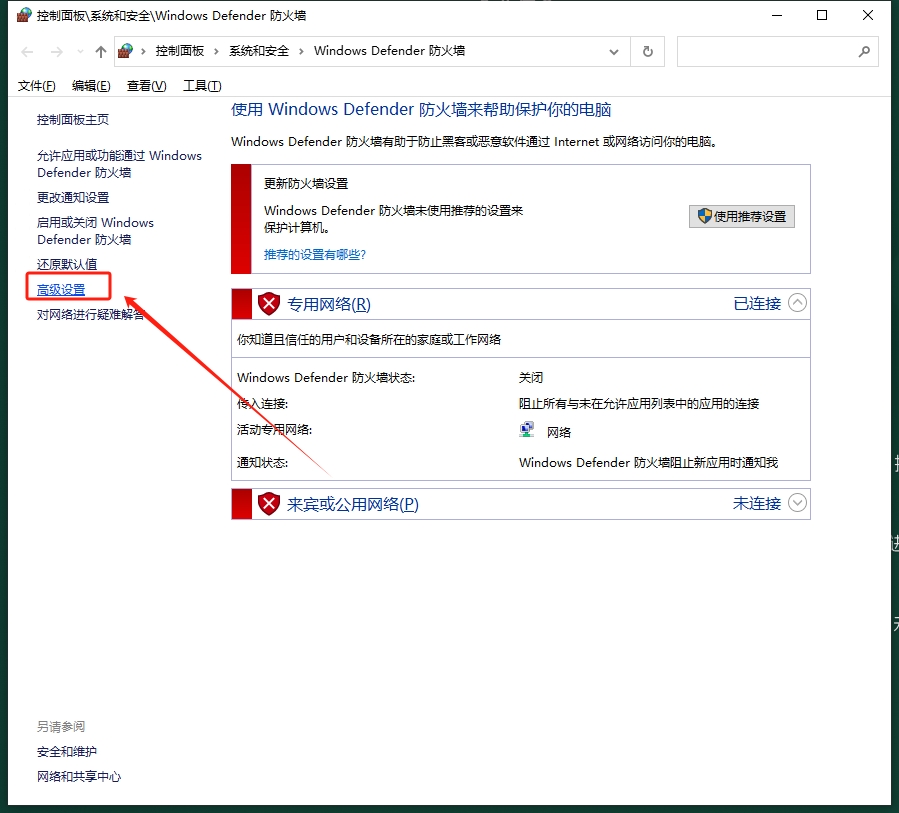This screenshot has width=899, height=813.
Task: Collapse the 专用网络 section with the chevron
Action: [x=798, y=302]
